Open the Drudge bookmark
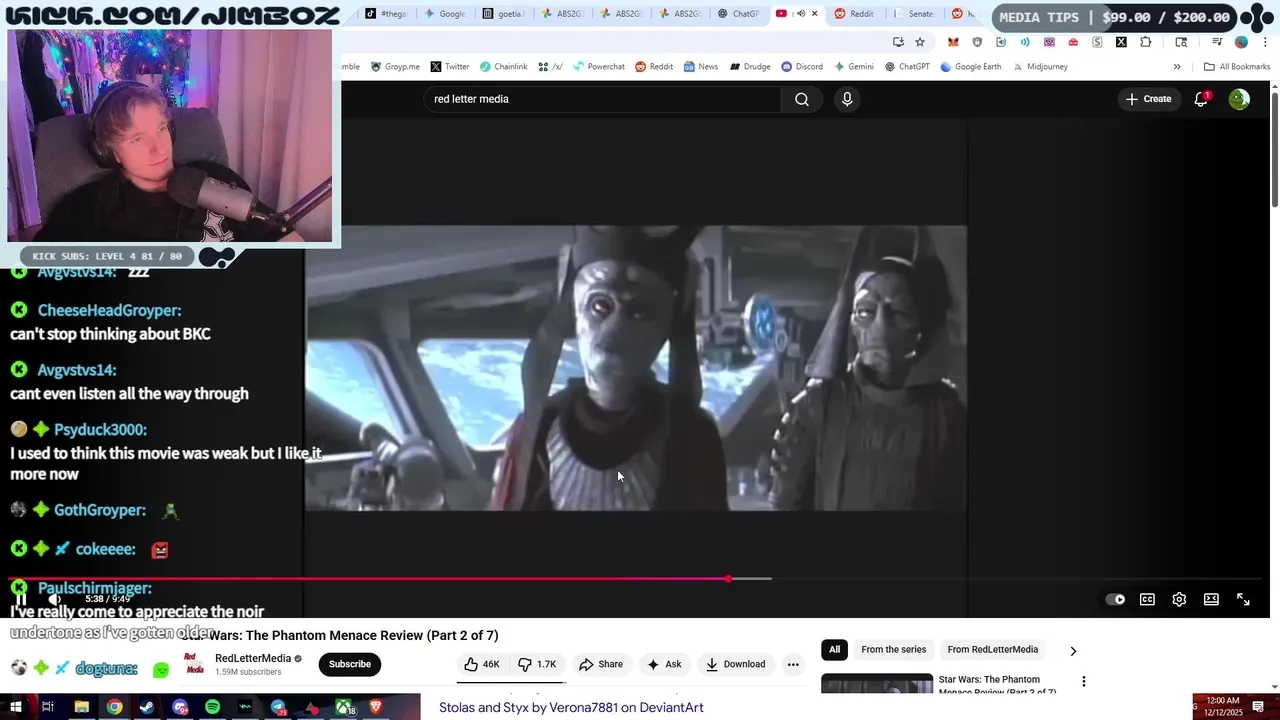Image resolution: width=1280 pixels, height=720 pixels. point(750,67)
